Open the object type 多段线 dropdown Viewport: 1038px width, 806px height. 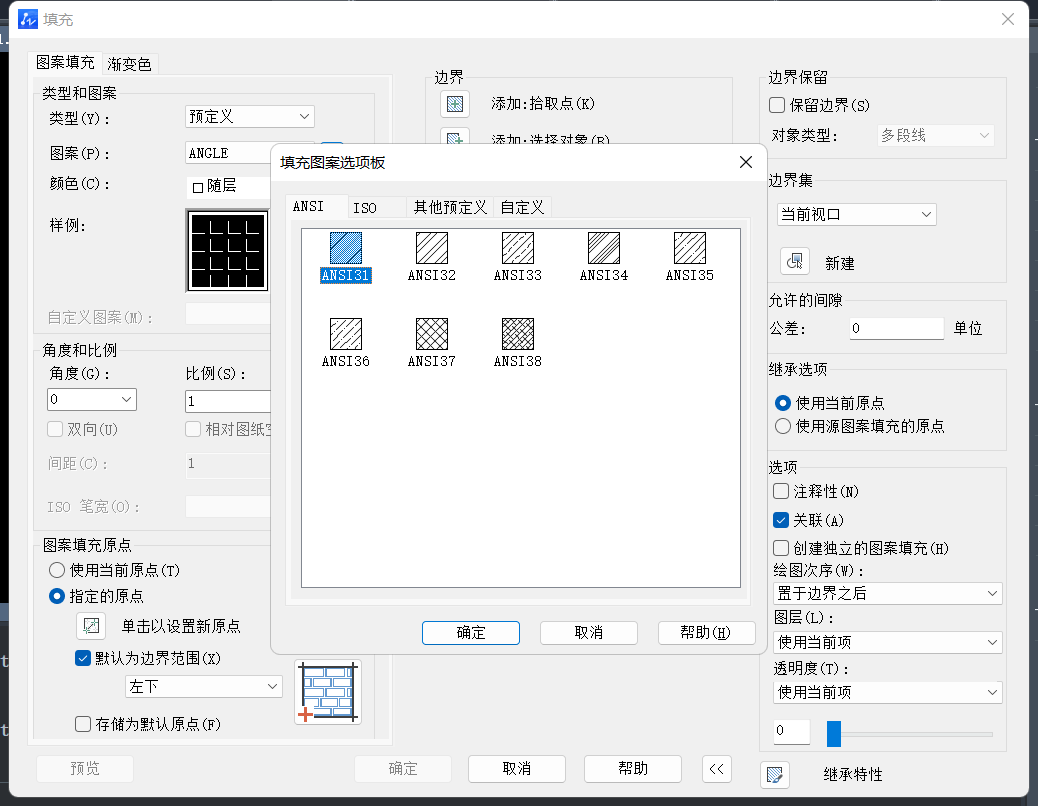tap(935, 136)
